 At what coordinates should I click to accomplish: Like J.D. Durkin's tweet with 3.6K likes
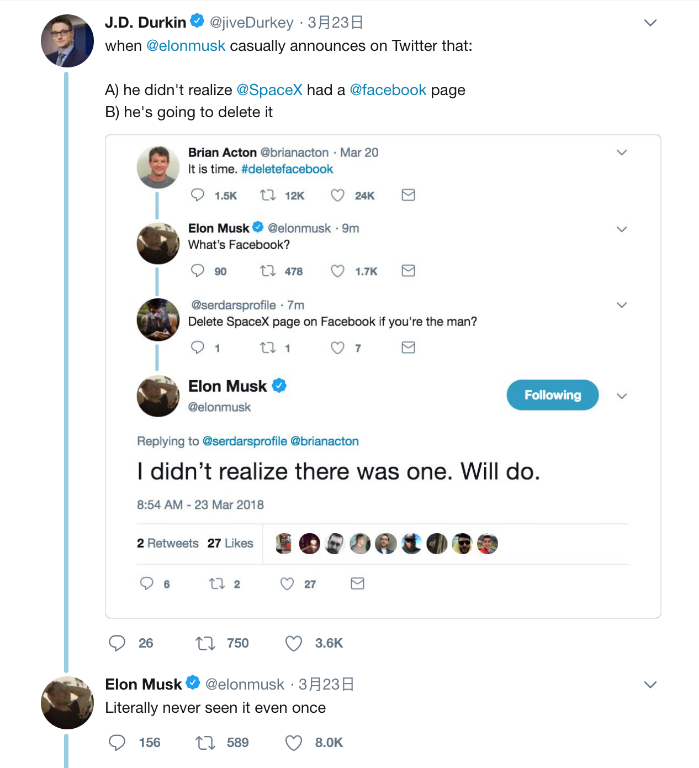pyautogui.click(x=294, y=643)
